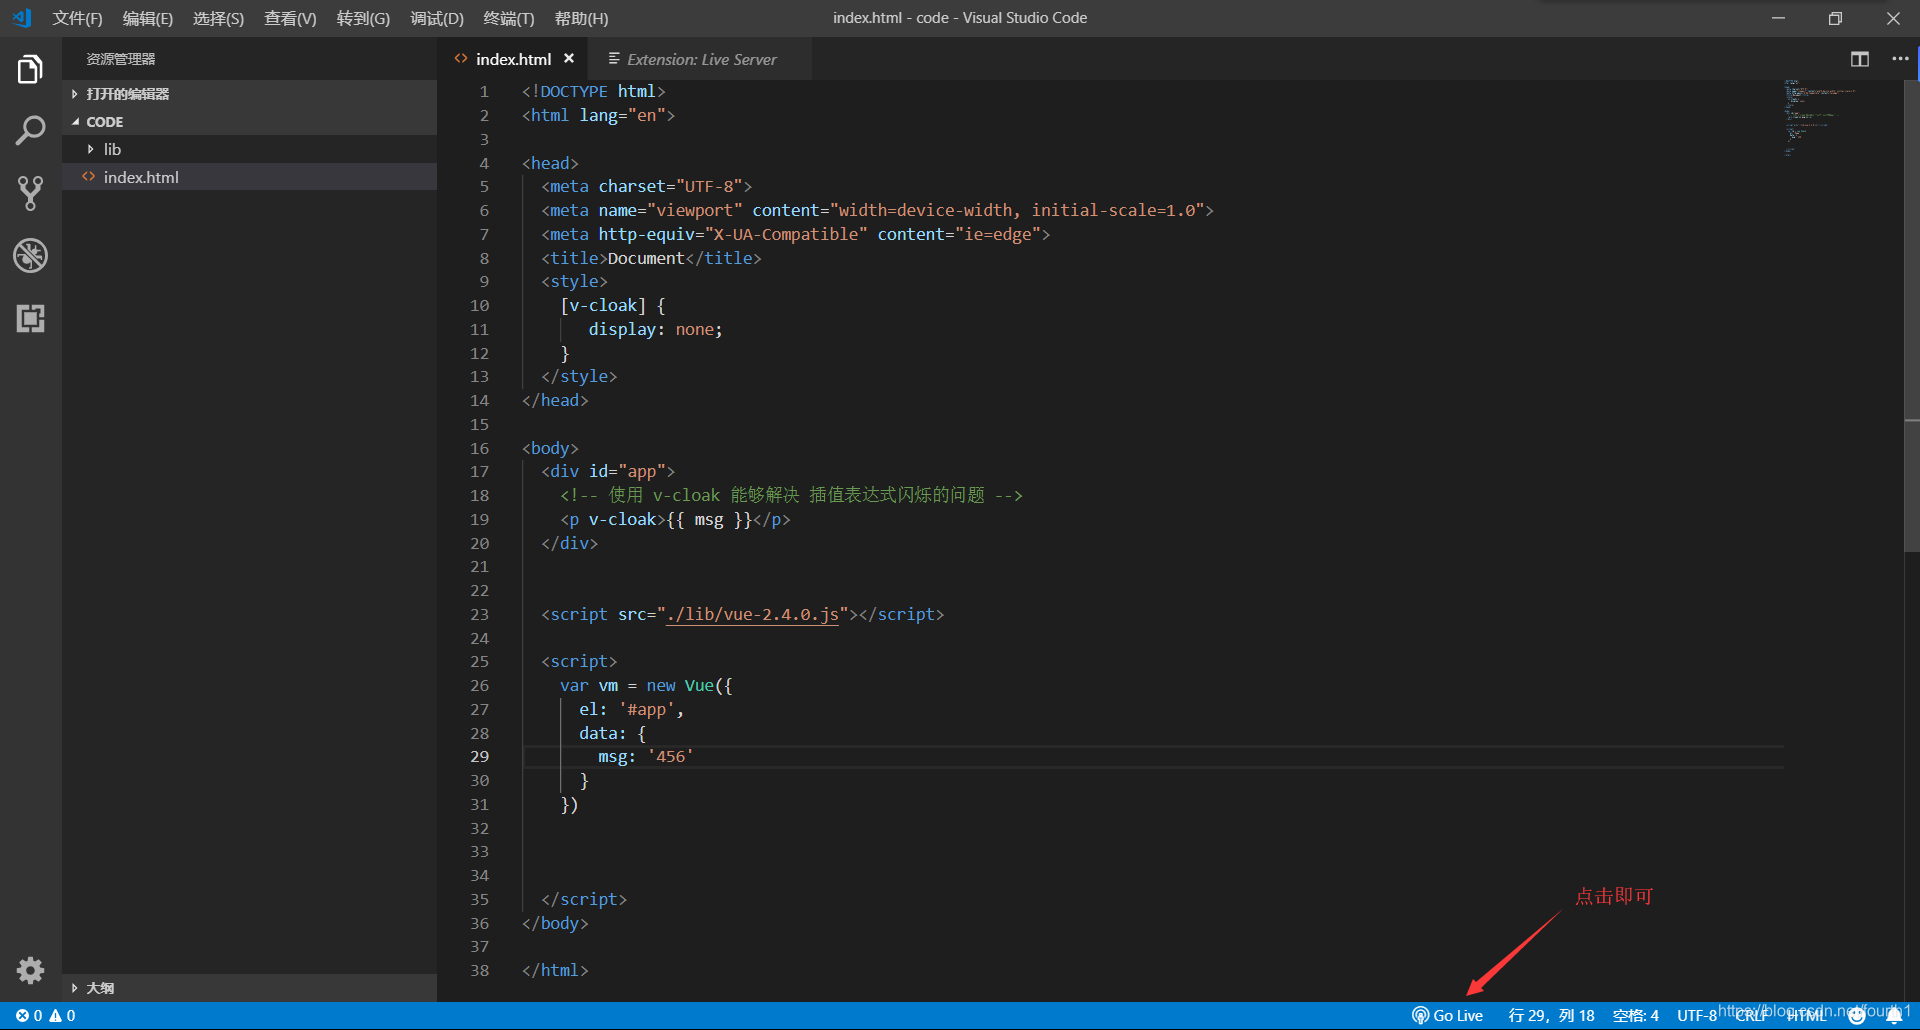Open notifications bell in status bar

click(x=1894, y=1015)
